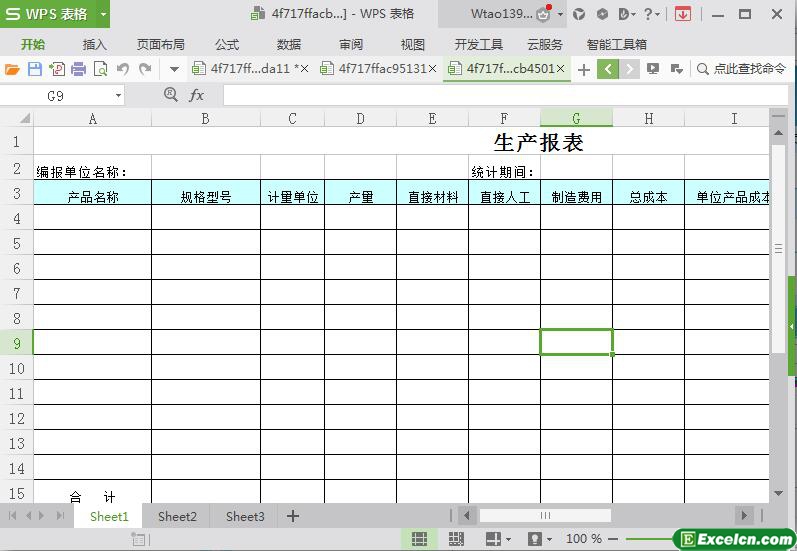Click the skin/shirt icon in title bar
797x551 pixels.
(579, 14)
